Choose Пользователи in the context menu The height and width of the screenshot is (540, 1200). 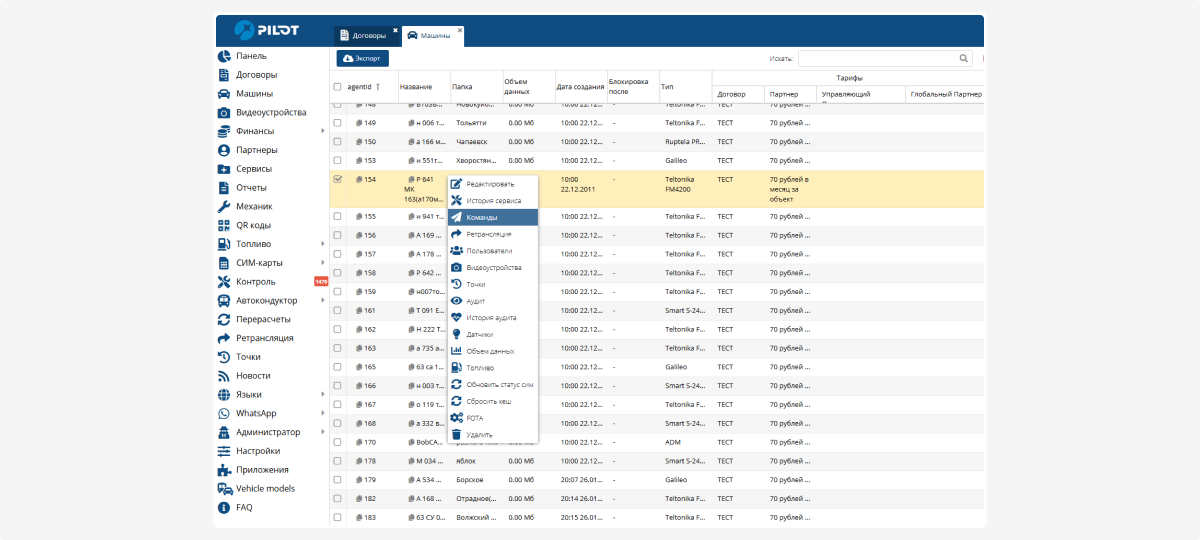tap(492, 251)
